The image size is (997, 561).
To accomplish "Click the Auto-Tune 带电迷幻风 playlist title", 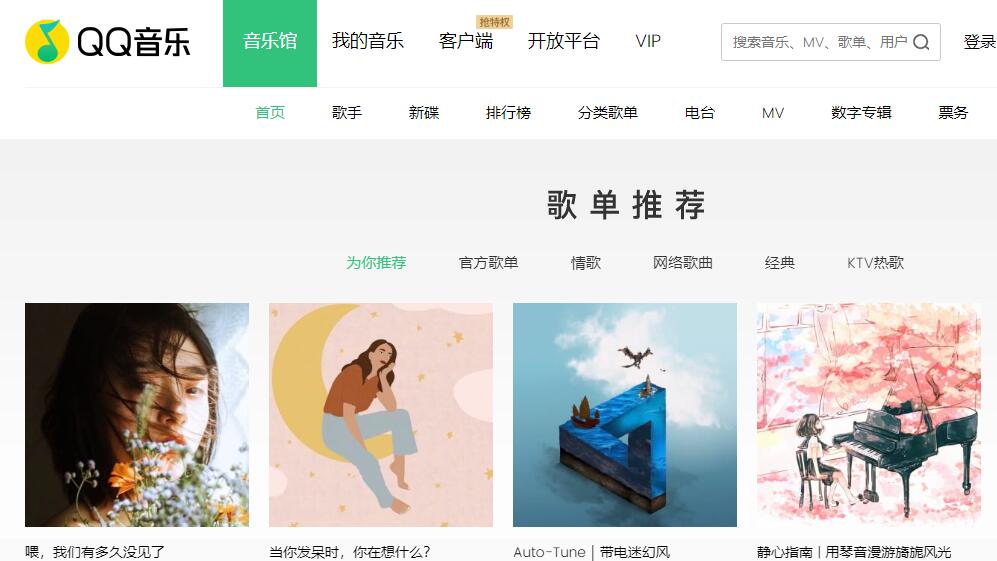I will (x=591, y=552).
